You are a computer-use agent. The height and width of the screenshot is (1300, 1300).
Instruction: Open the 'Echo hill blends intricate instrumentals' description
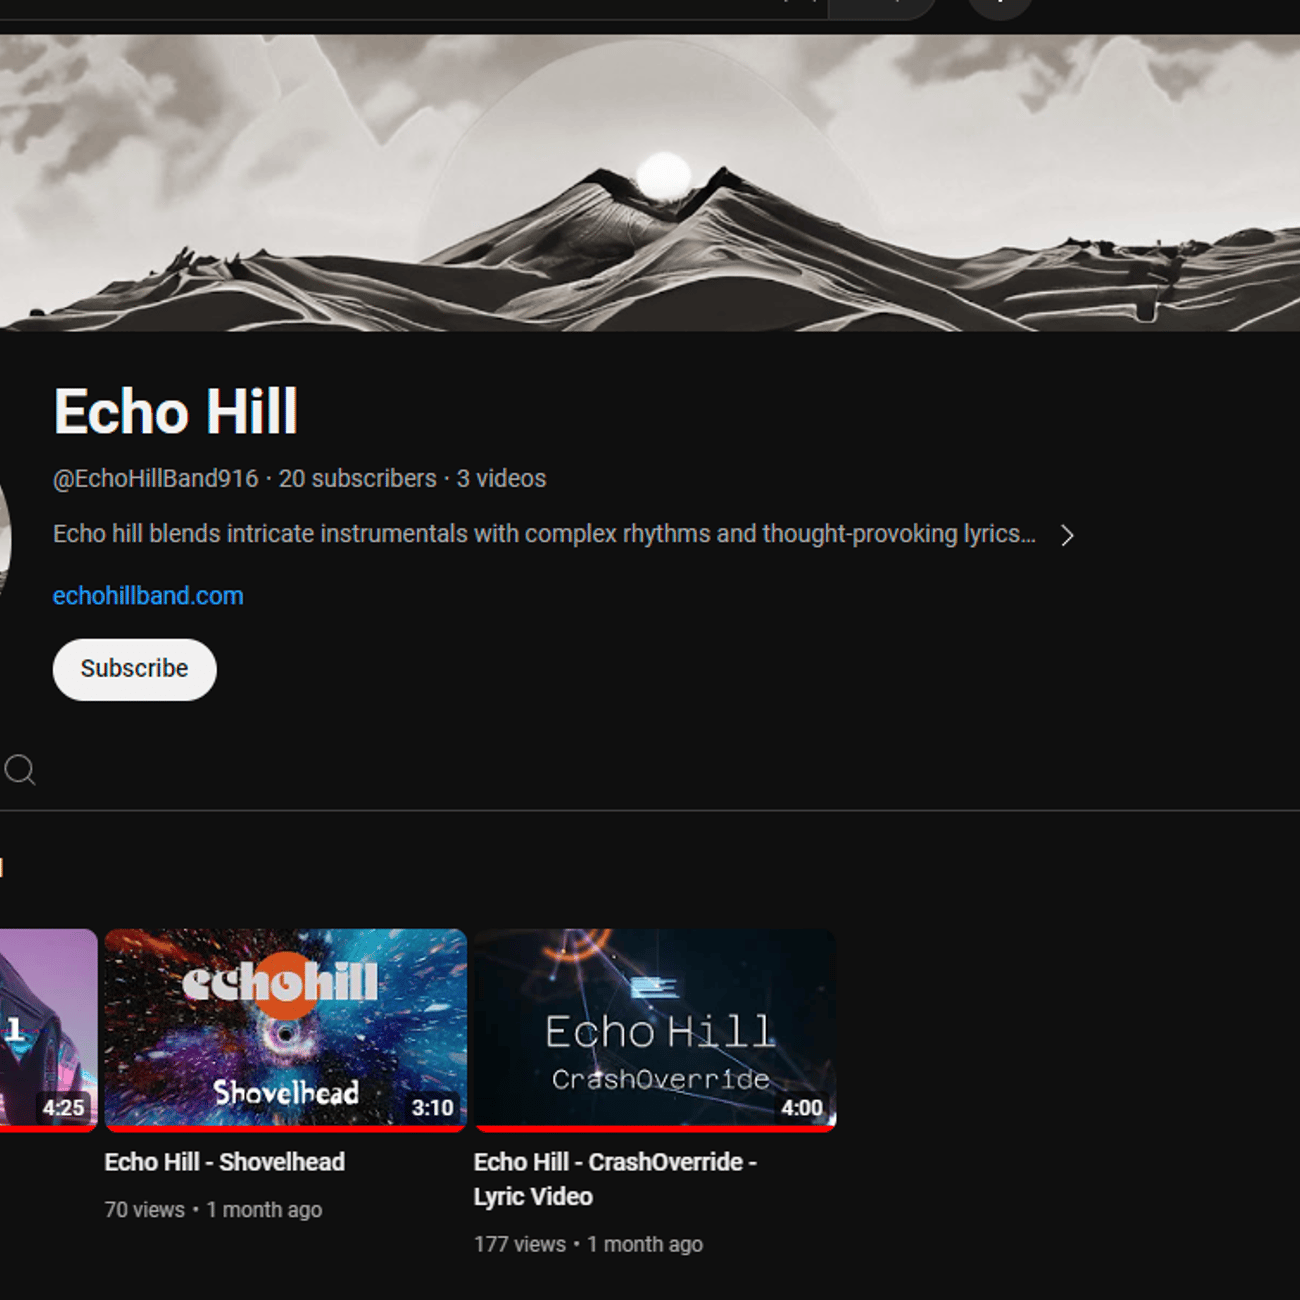(544, 534)
